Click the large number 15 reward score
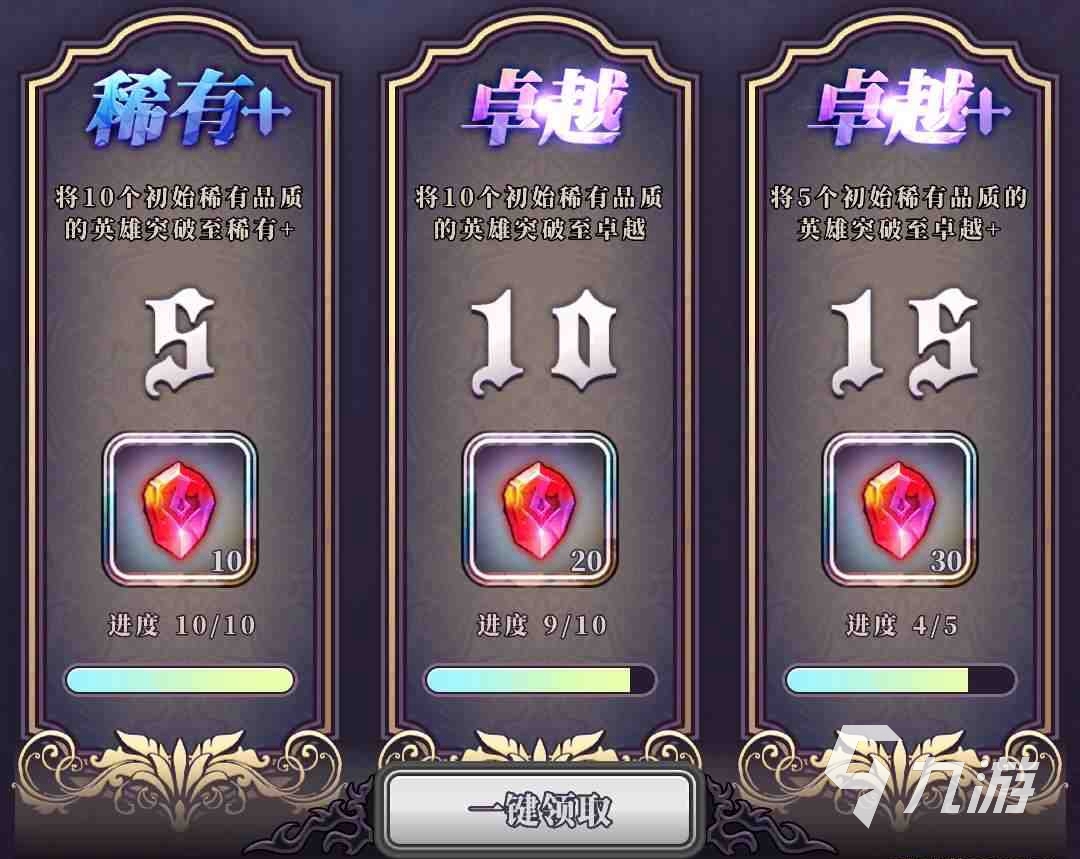This screenshot has height=859, width=1080. coord(905,342)
